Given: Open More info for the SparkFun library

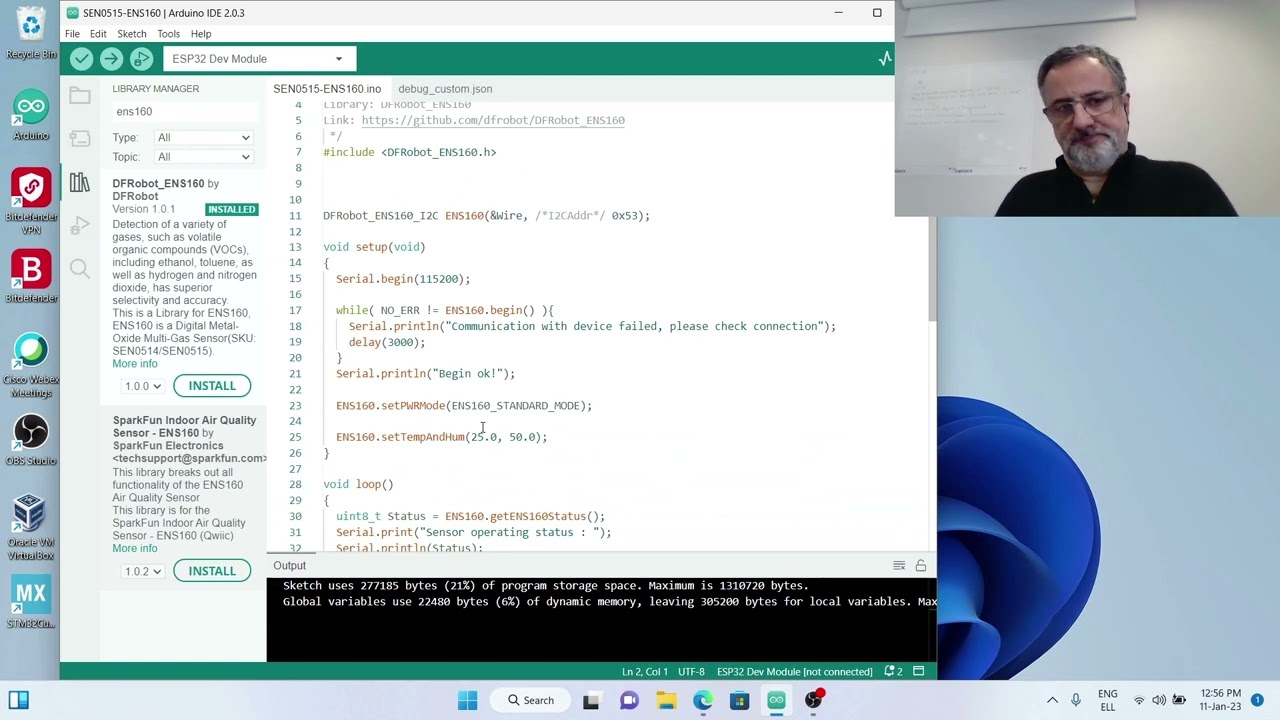Looking at the screenshot, I should click(x=135, y=549).
